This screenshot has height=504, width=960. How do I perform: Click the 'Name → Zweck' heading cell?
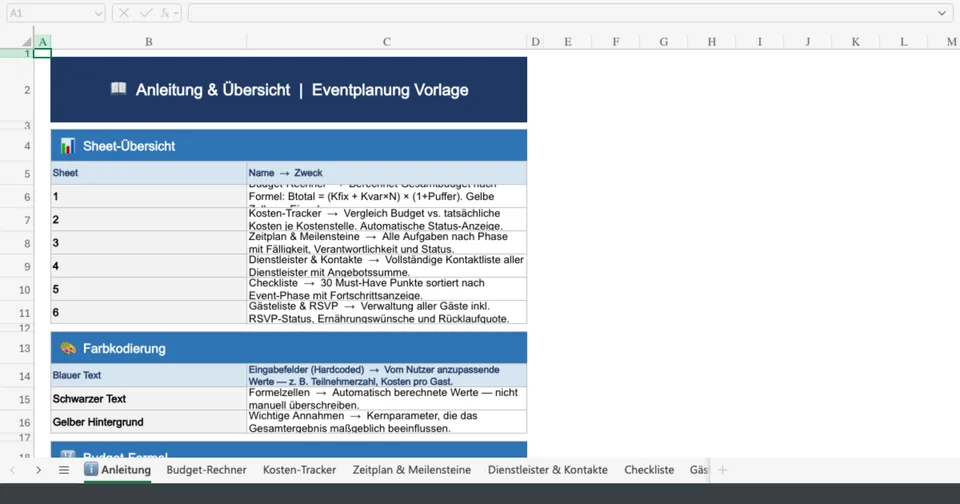coord(386,173)
